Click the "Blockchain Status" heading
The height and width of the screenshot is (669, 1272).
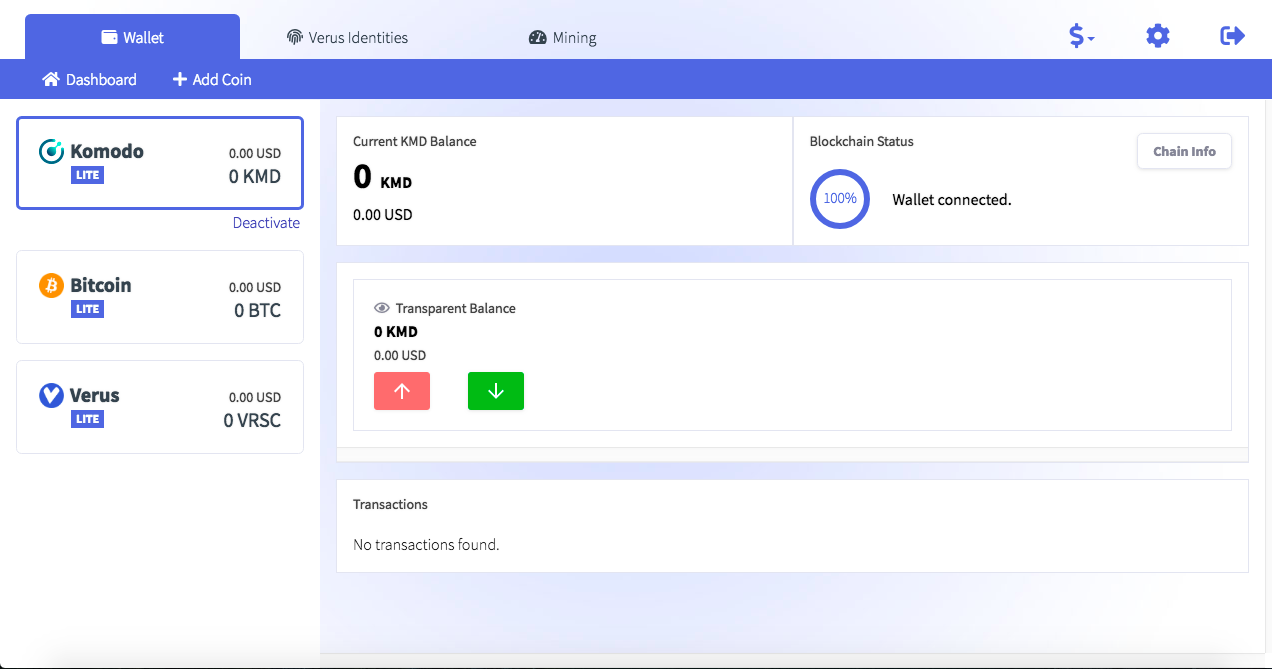click(x=862, y=141)
